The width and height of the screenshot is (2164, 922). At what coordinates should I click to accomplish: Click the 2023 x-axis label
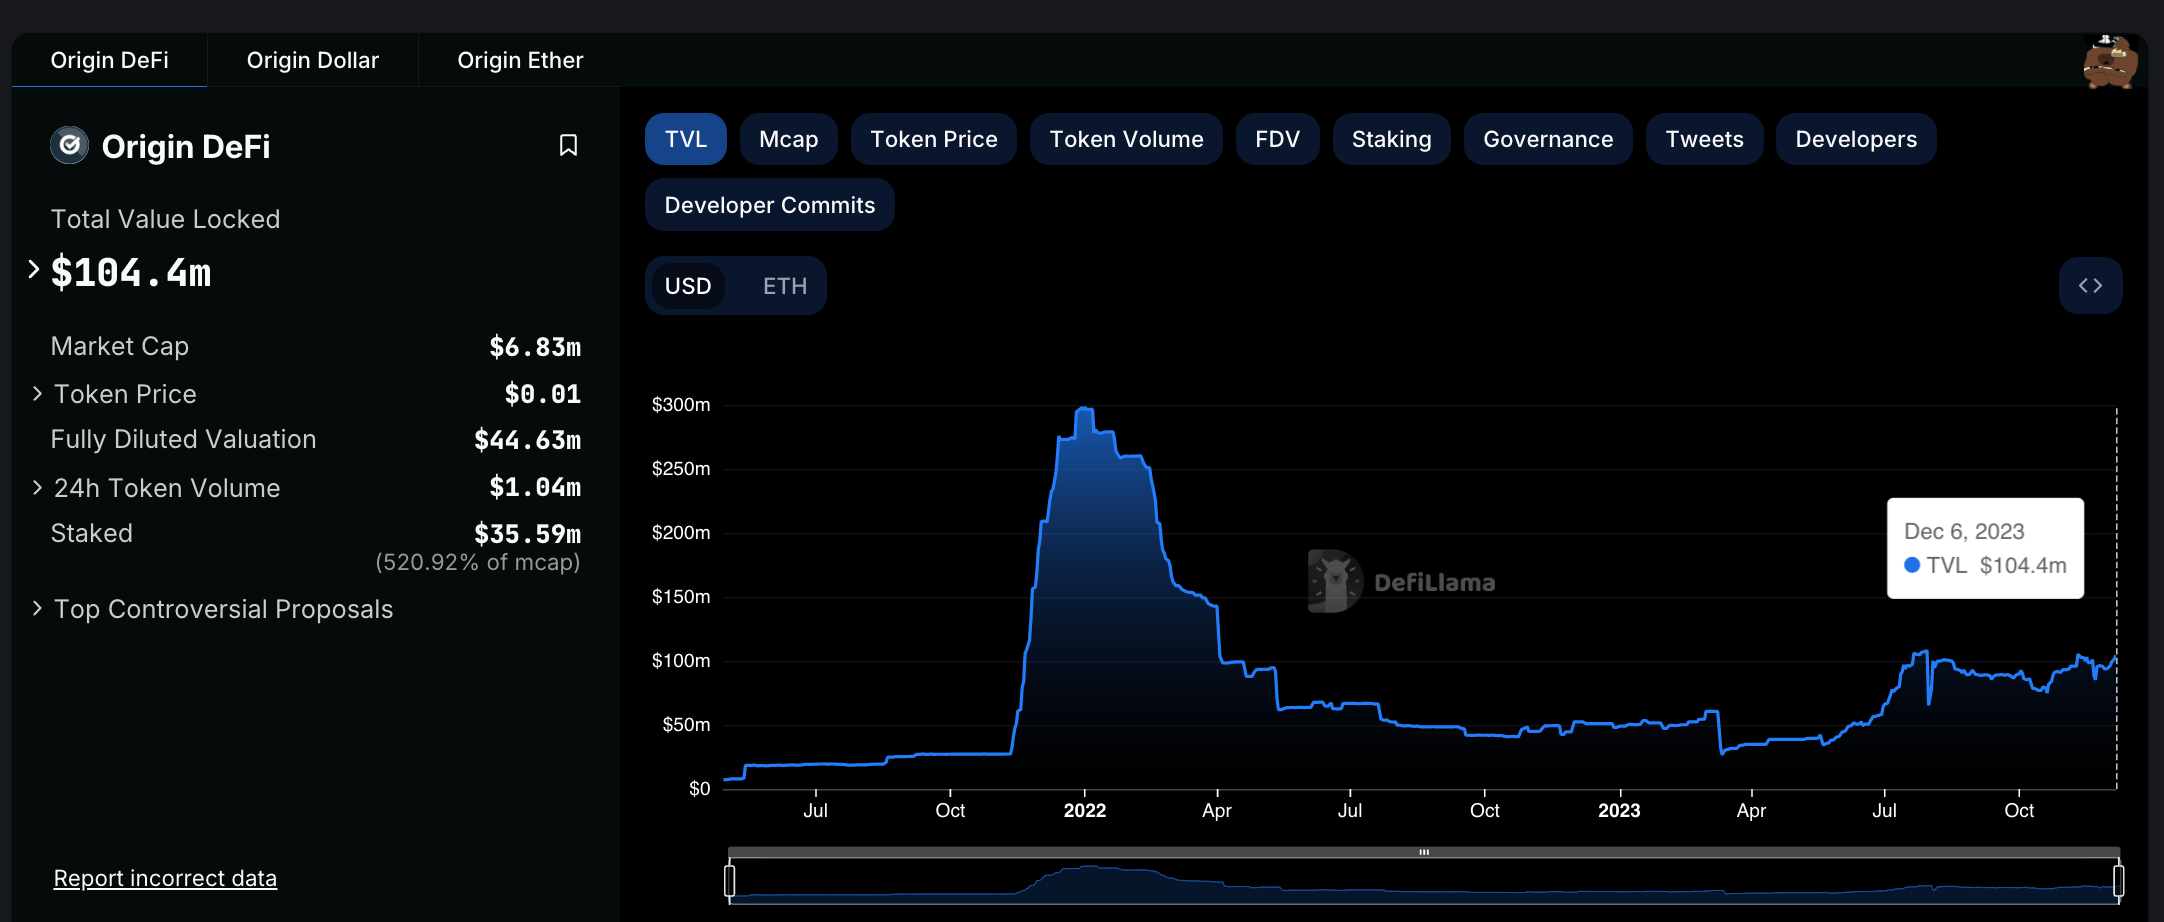1619,811
